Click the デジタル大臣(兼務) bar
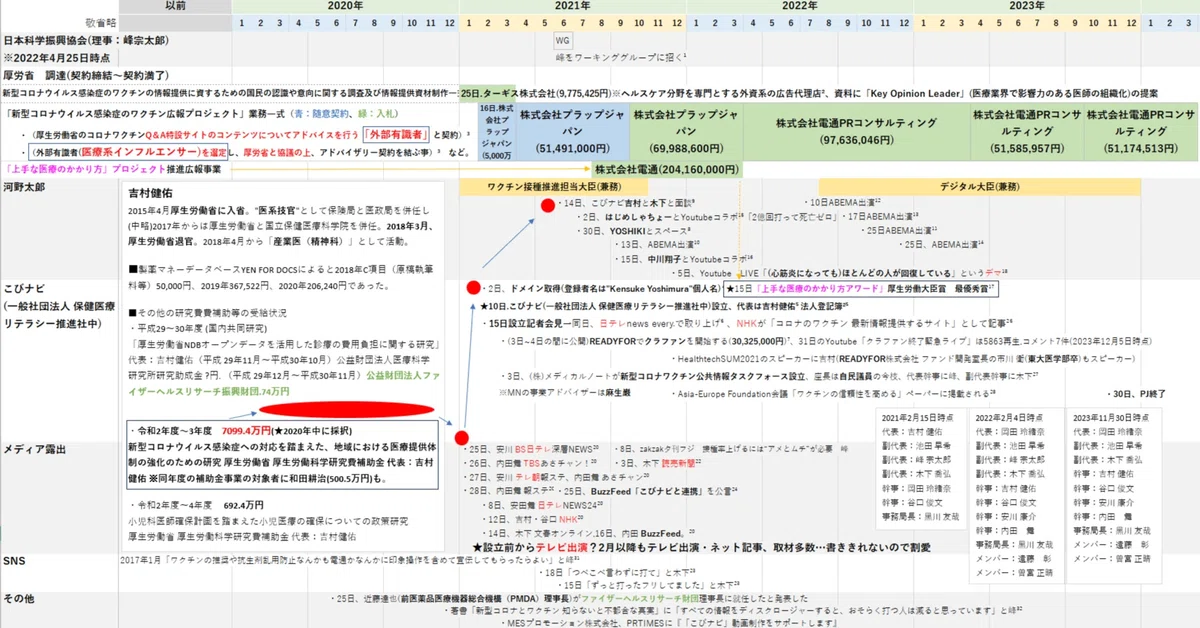 [979, 186]
